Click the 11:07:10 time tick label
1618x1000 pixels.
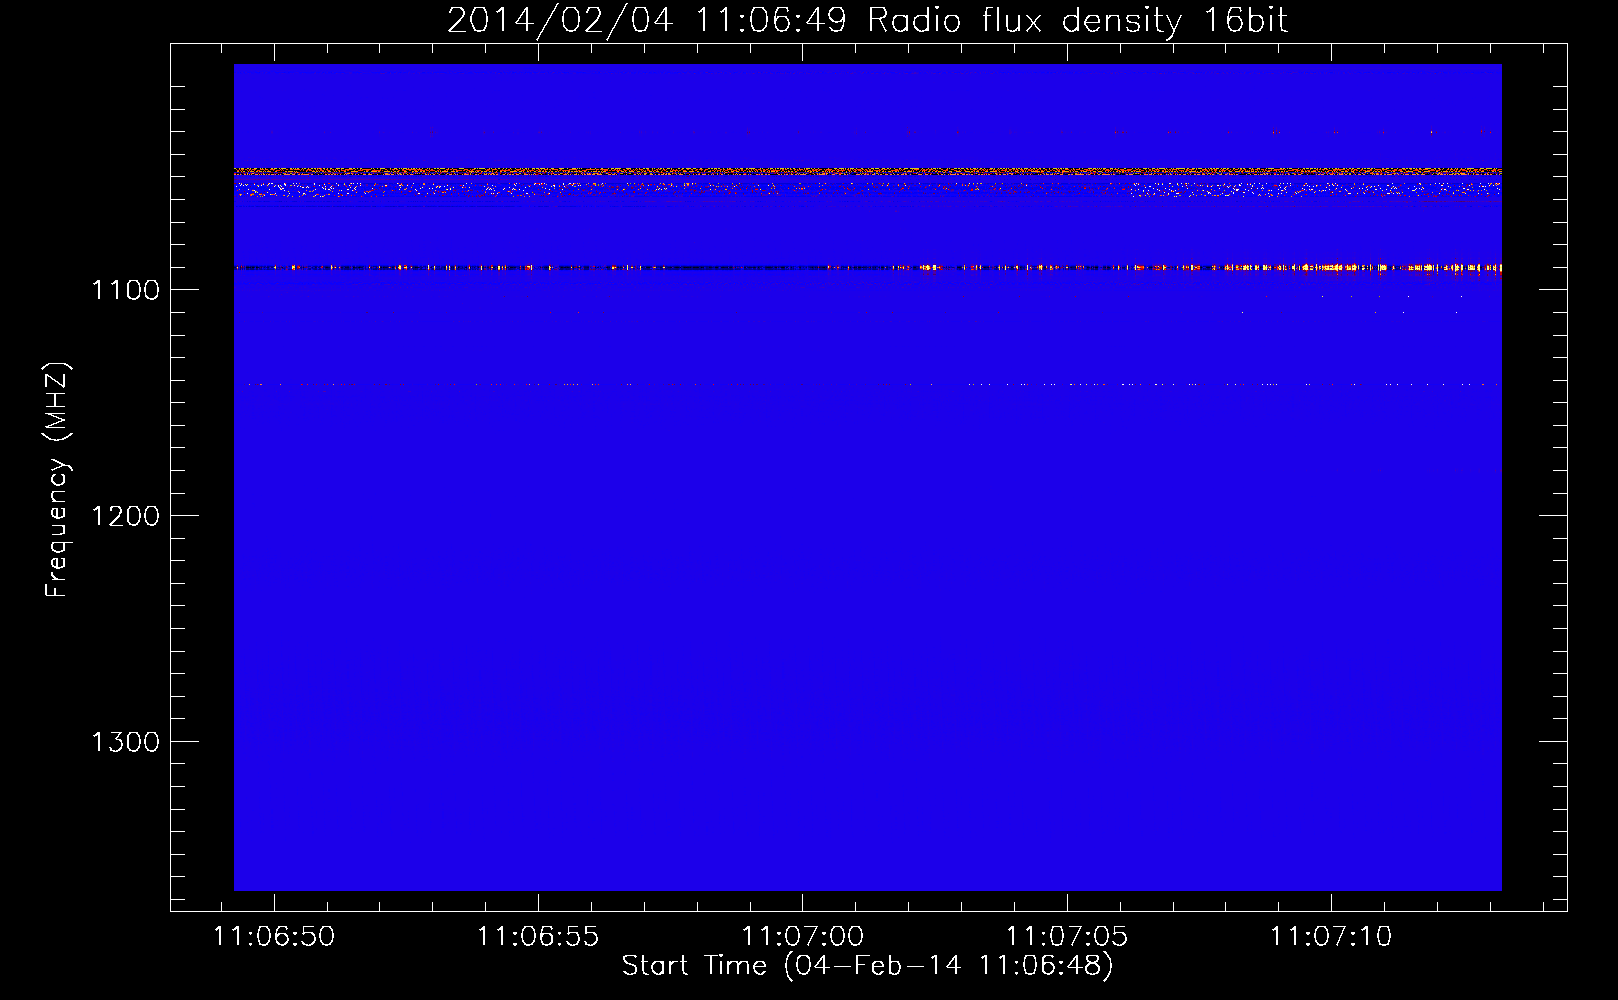(1330, 936)
